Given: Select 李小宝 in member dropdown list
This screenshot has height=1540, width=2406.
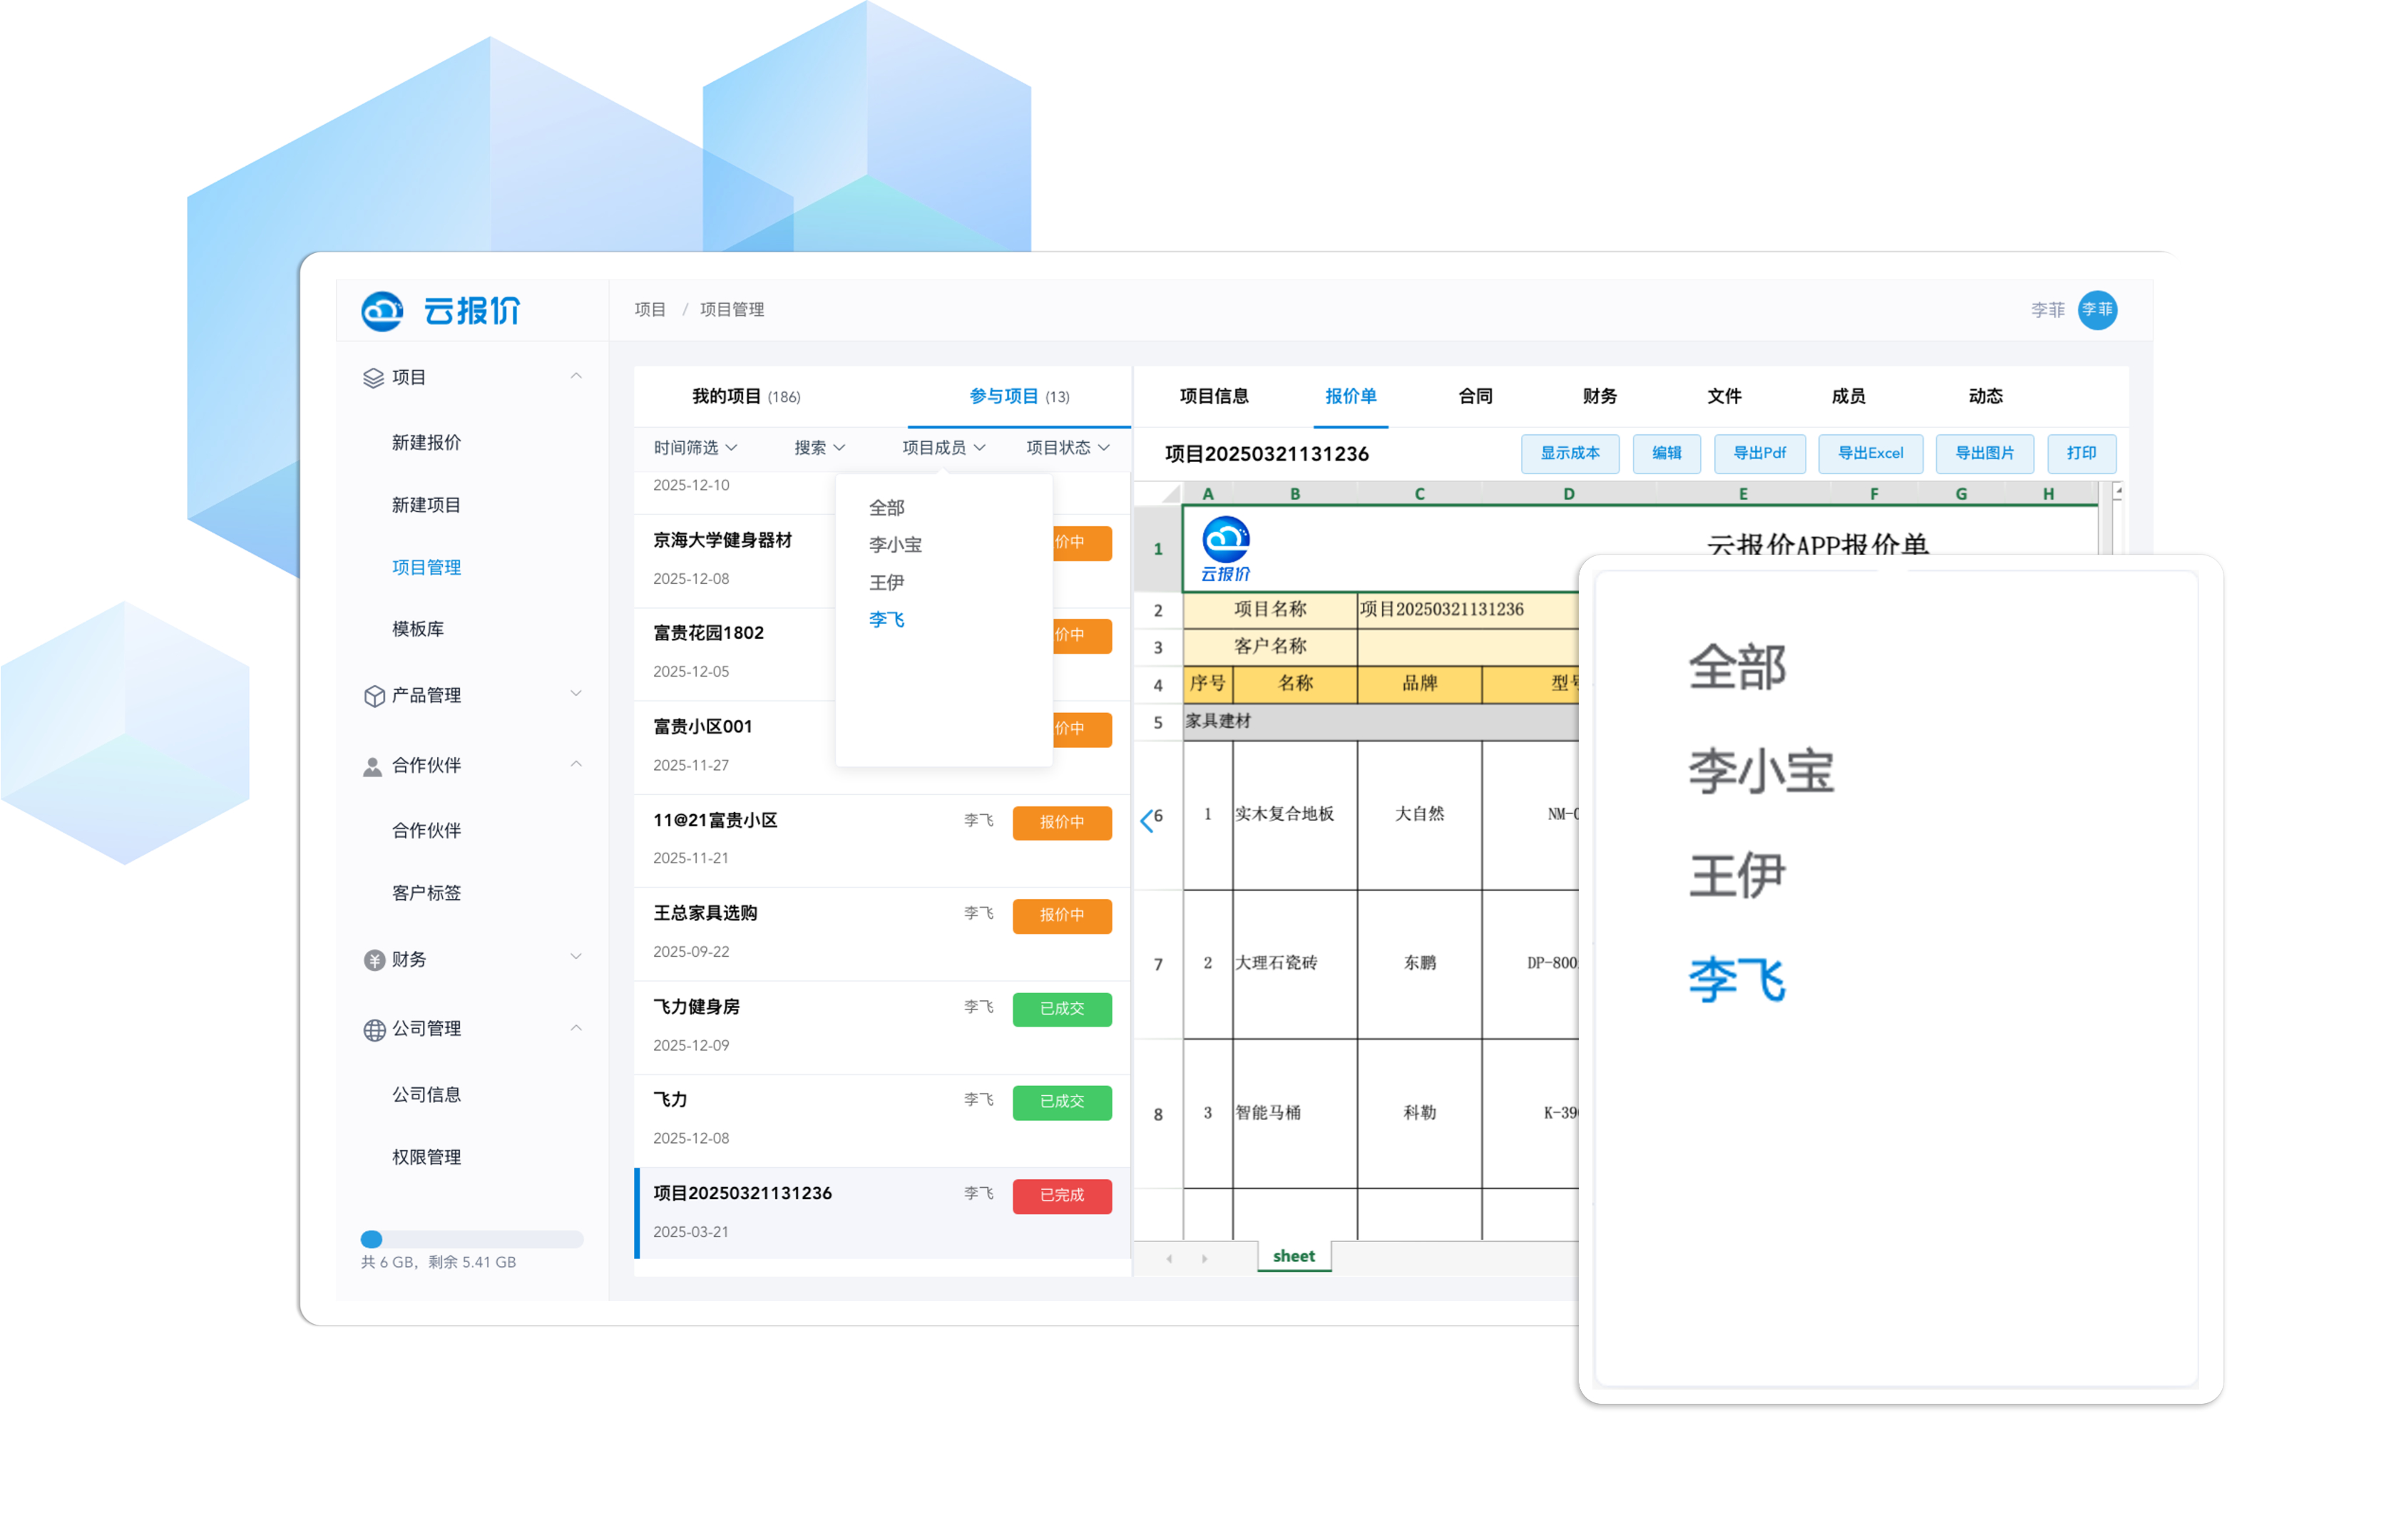Looking at the screenshot, I should tap(895, 545).
